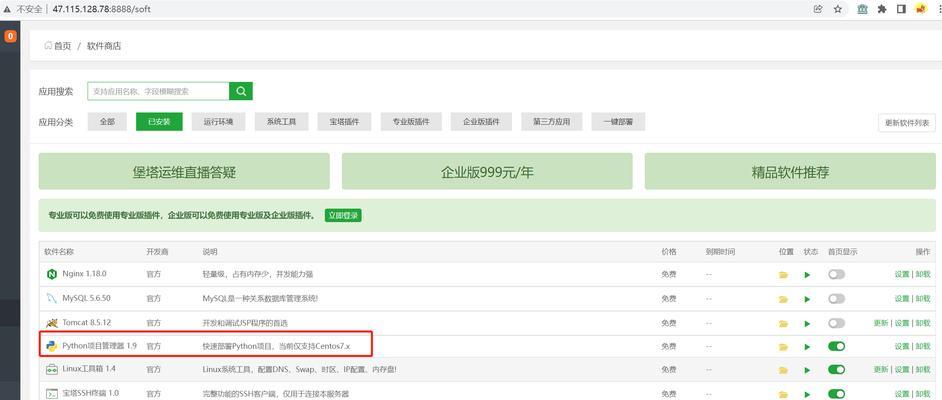Click Tomcat status play icon
942x400 pixels.
(x=807, y=323)
